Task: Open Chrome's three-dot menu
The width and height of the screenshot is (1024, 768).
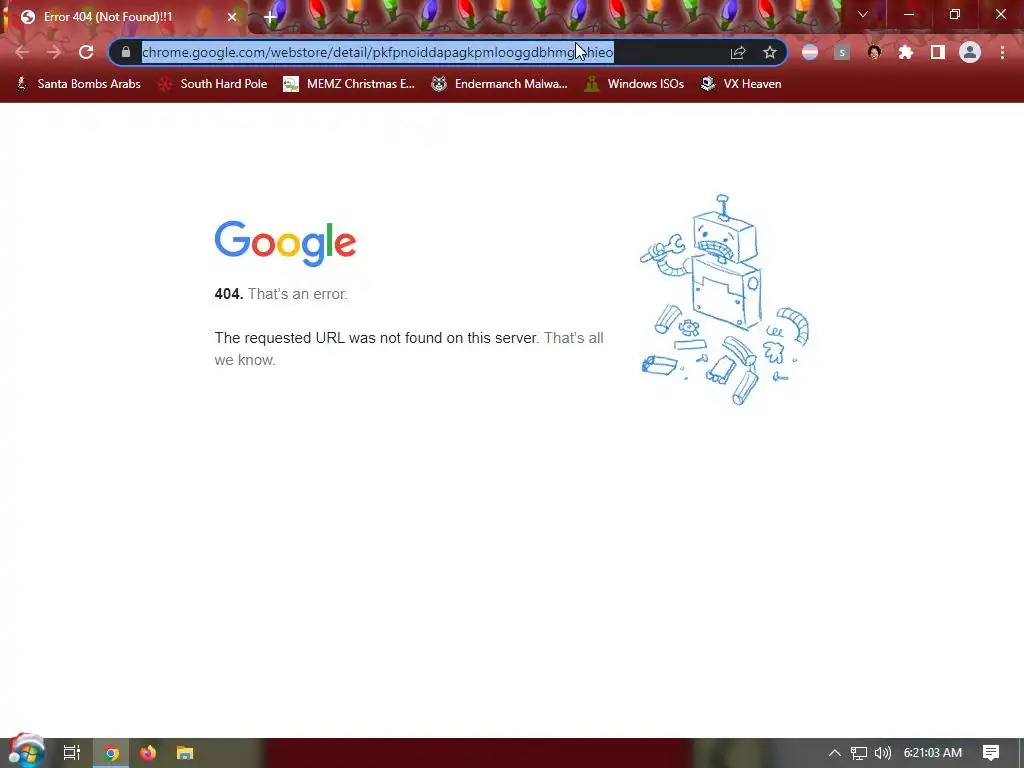Action: pos(1002,52)
